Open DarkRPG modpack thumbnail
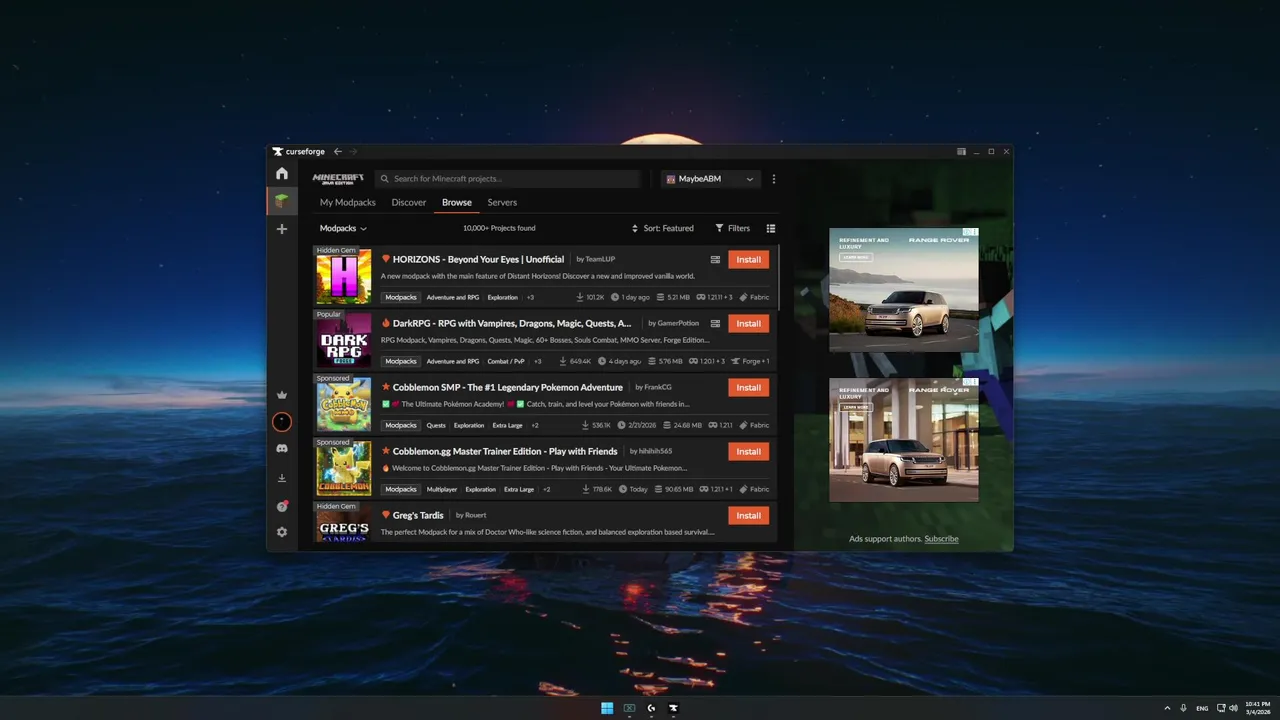1280x720 pixels. pyautogui.click(x=343, y=340)
